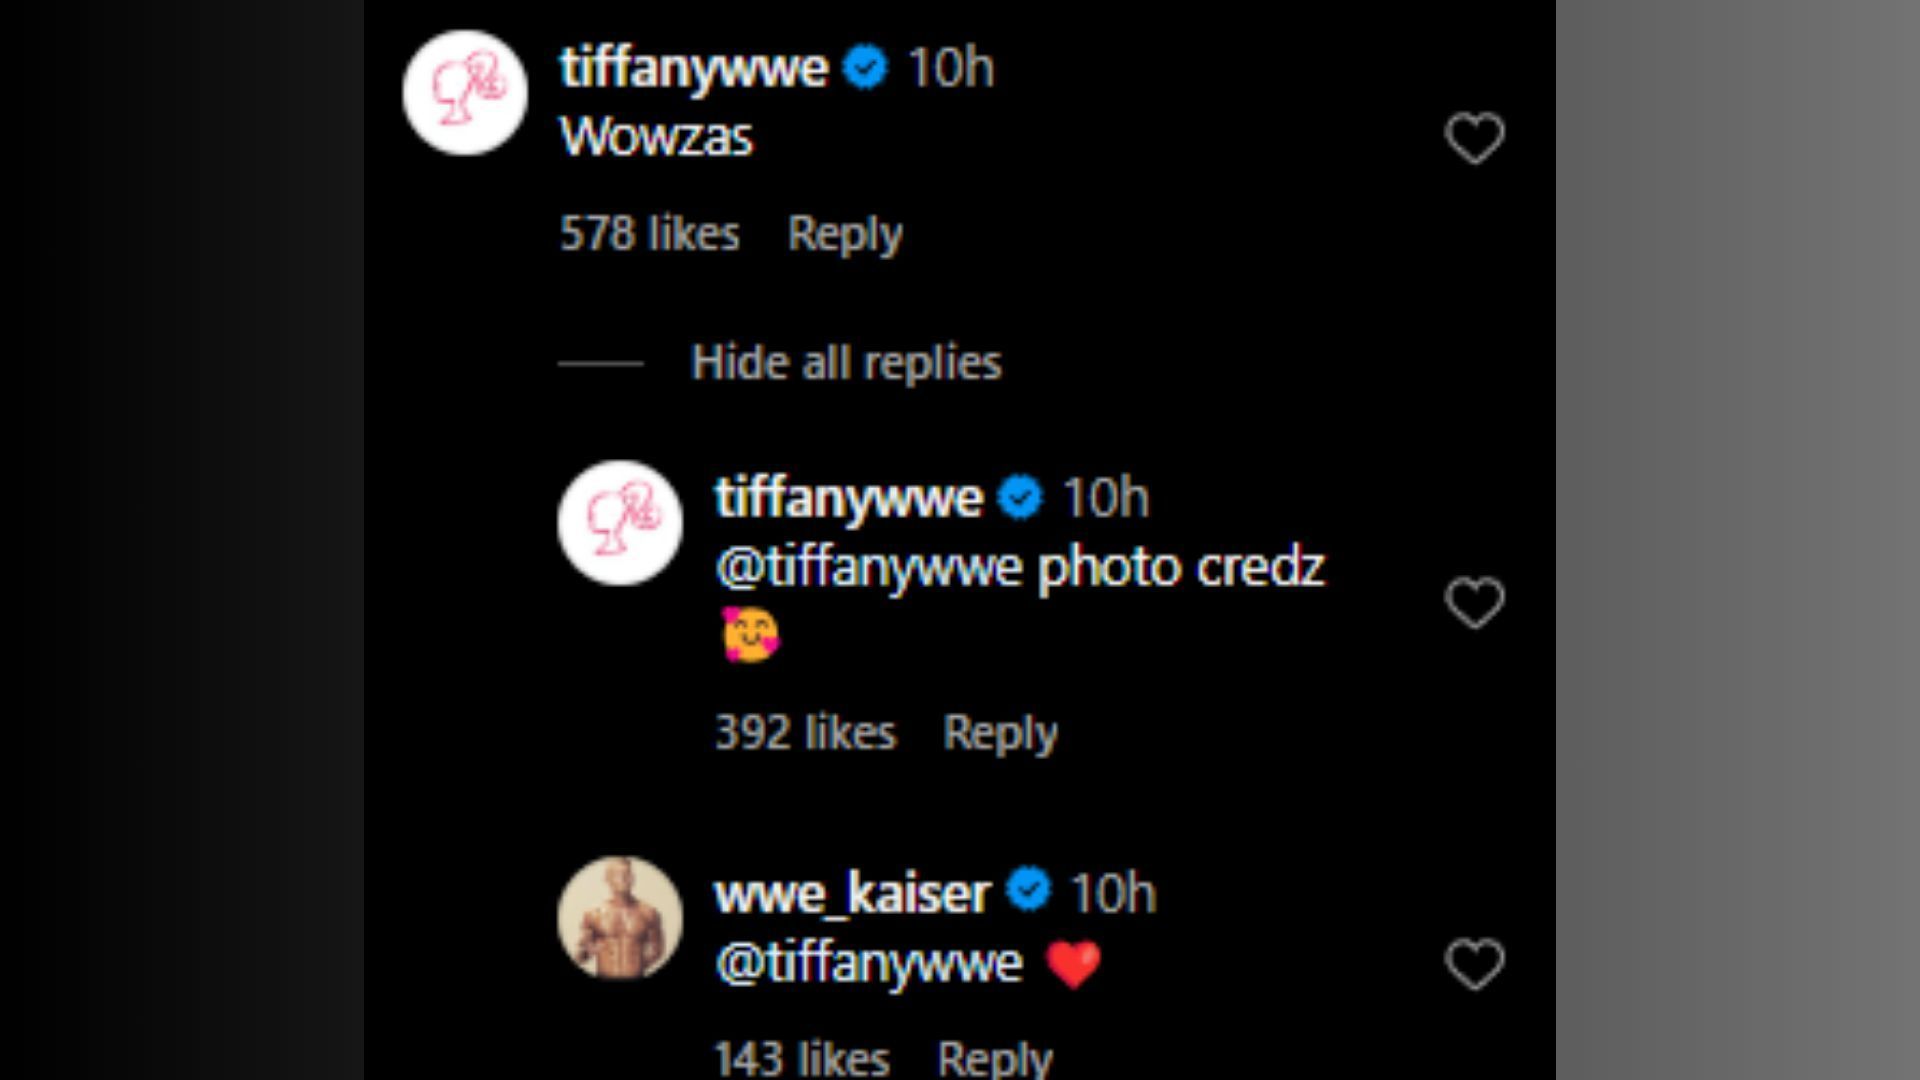This screenshot has height=1080, width=1920.
Task: Reply to the tiffanywwe Wowzas comment
Action: click(844, 232)
